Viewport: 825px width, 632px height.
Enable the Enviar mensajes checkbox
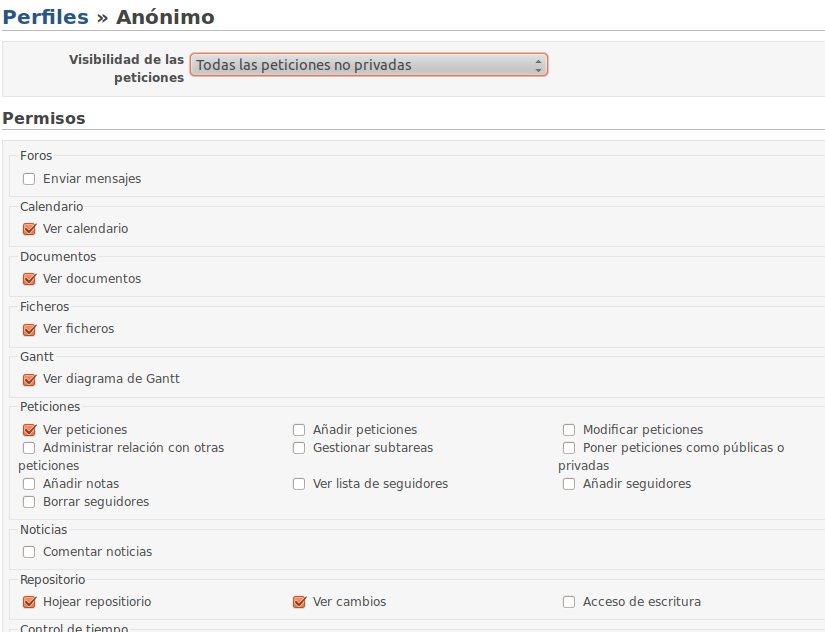point(29,179)
